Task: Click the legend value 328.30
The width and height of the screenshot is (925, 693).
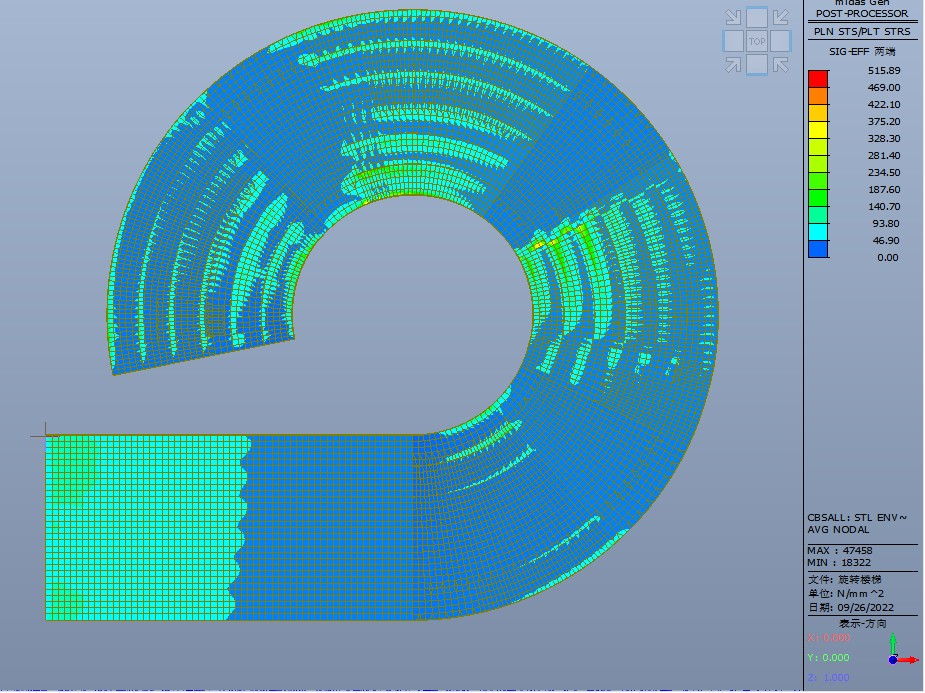Action: coord(884,139)
